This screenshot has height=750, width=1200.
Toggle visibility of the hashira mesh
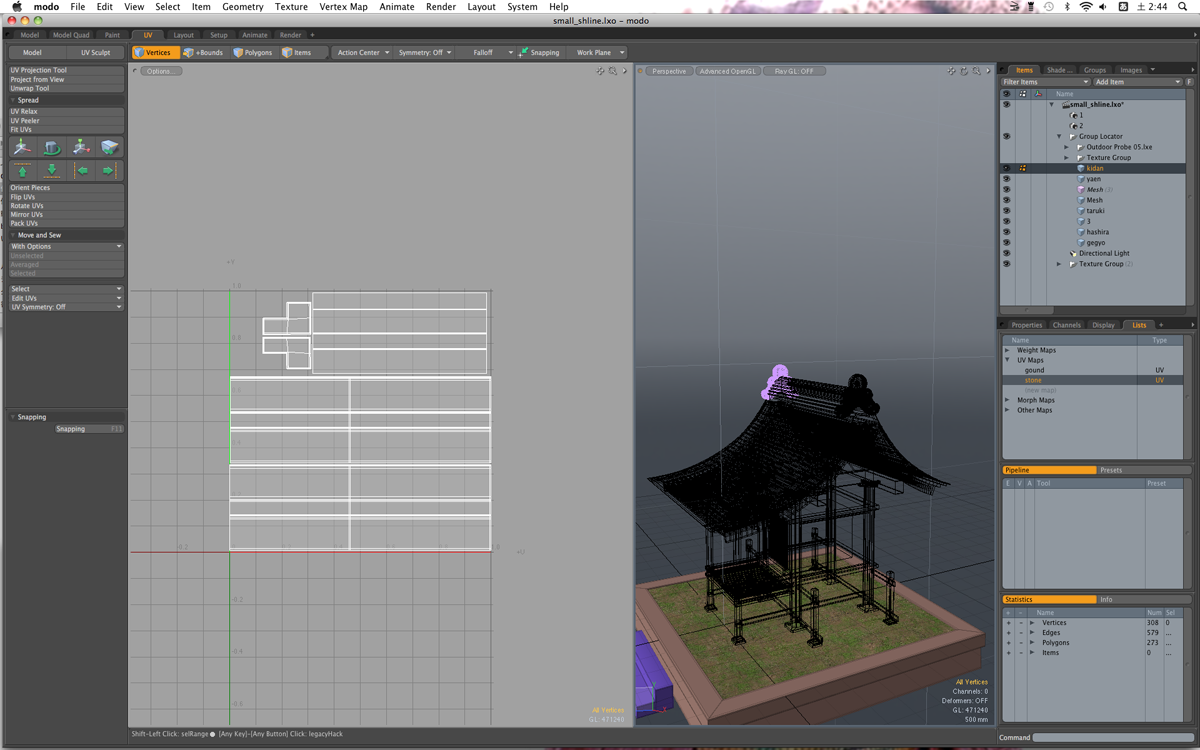1007,232
